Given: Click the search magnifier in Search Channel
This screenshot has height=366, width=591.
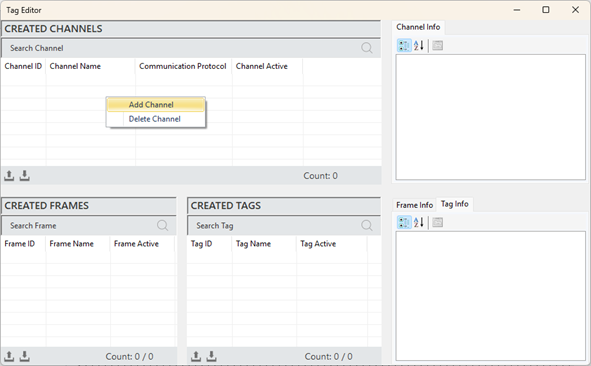Looking at the screenshot, I should click(367, 48).
